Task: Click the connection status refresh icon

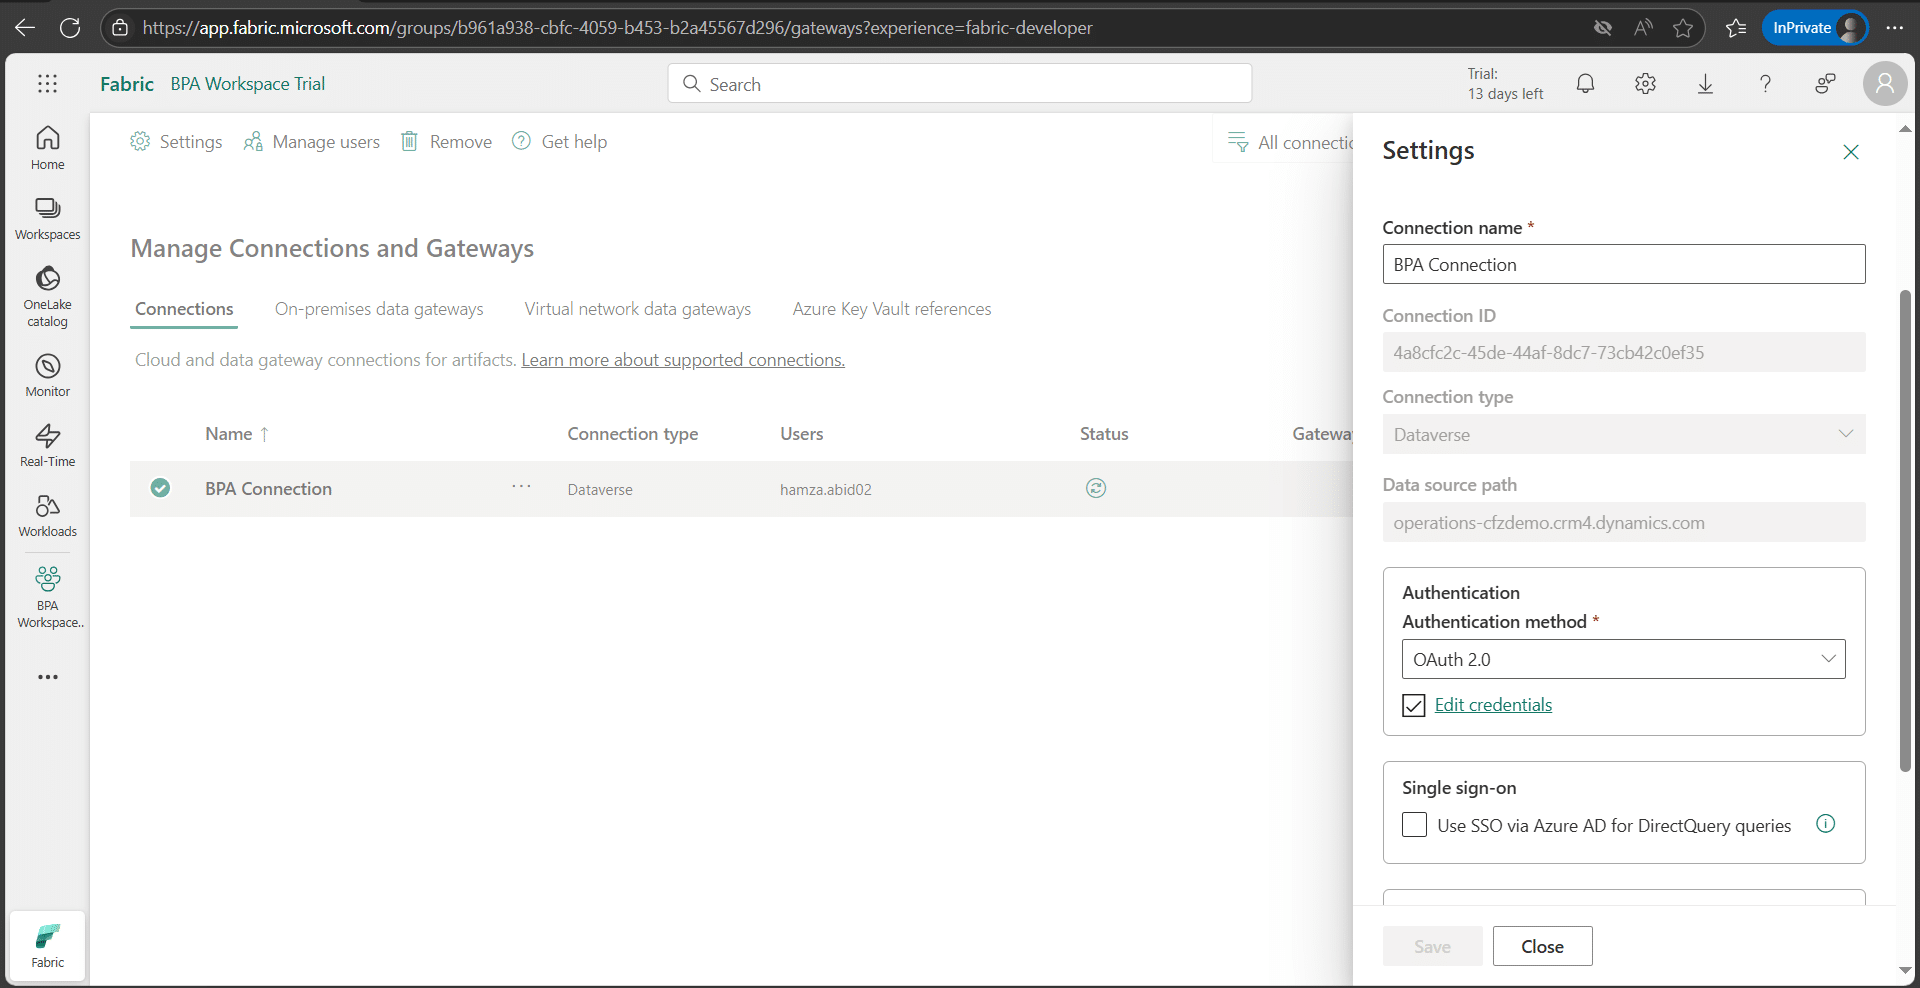Action: point(1096,488)
